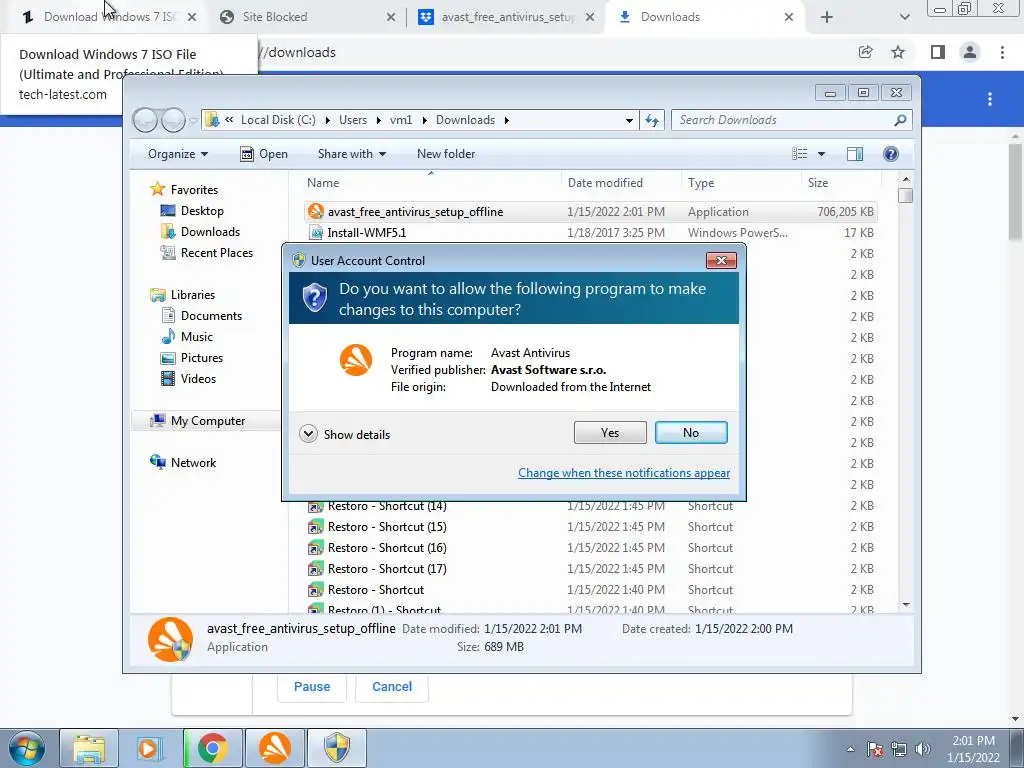Open Documents library in navigation pane
This screenshot has height=768, width=1024.
coord(211,315)
